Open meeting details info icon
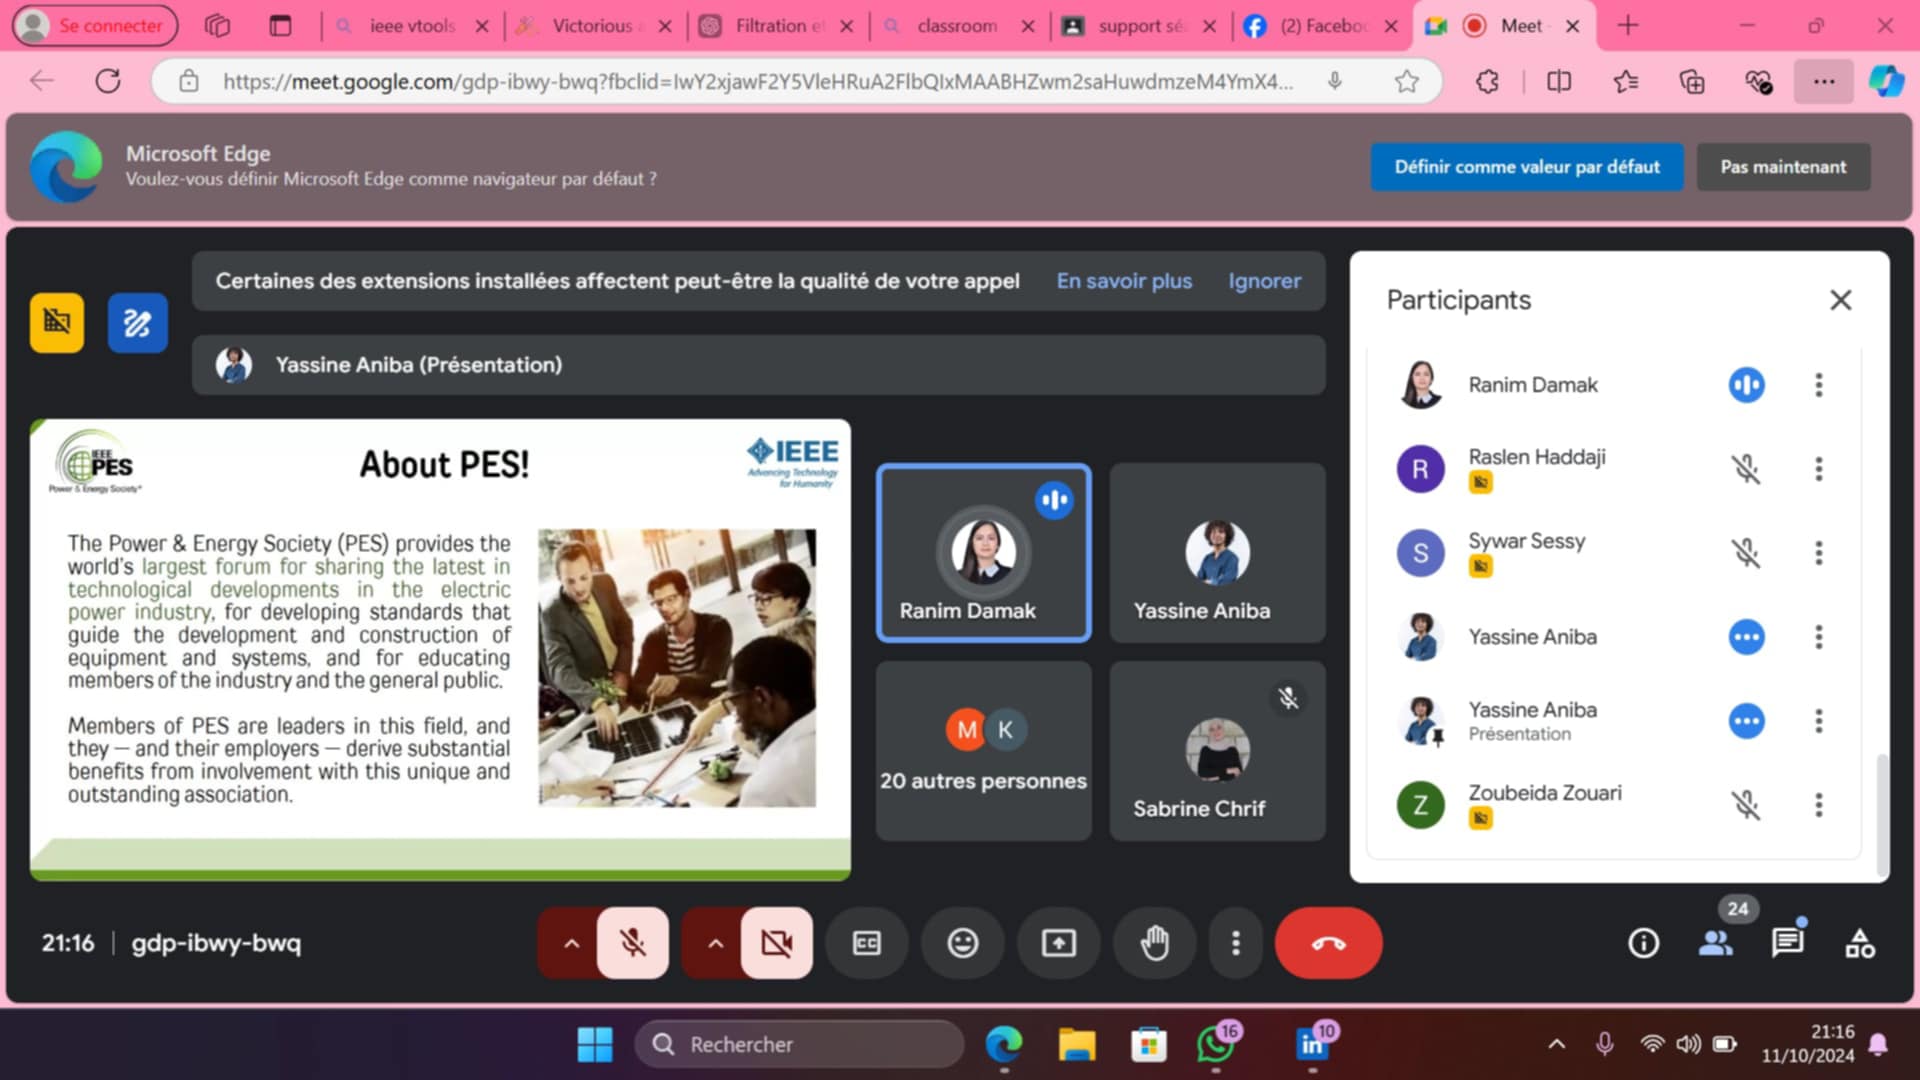The image size is (1920, 1080). [1643, 943]
